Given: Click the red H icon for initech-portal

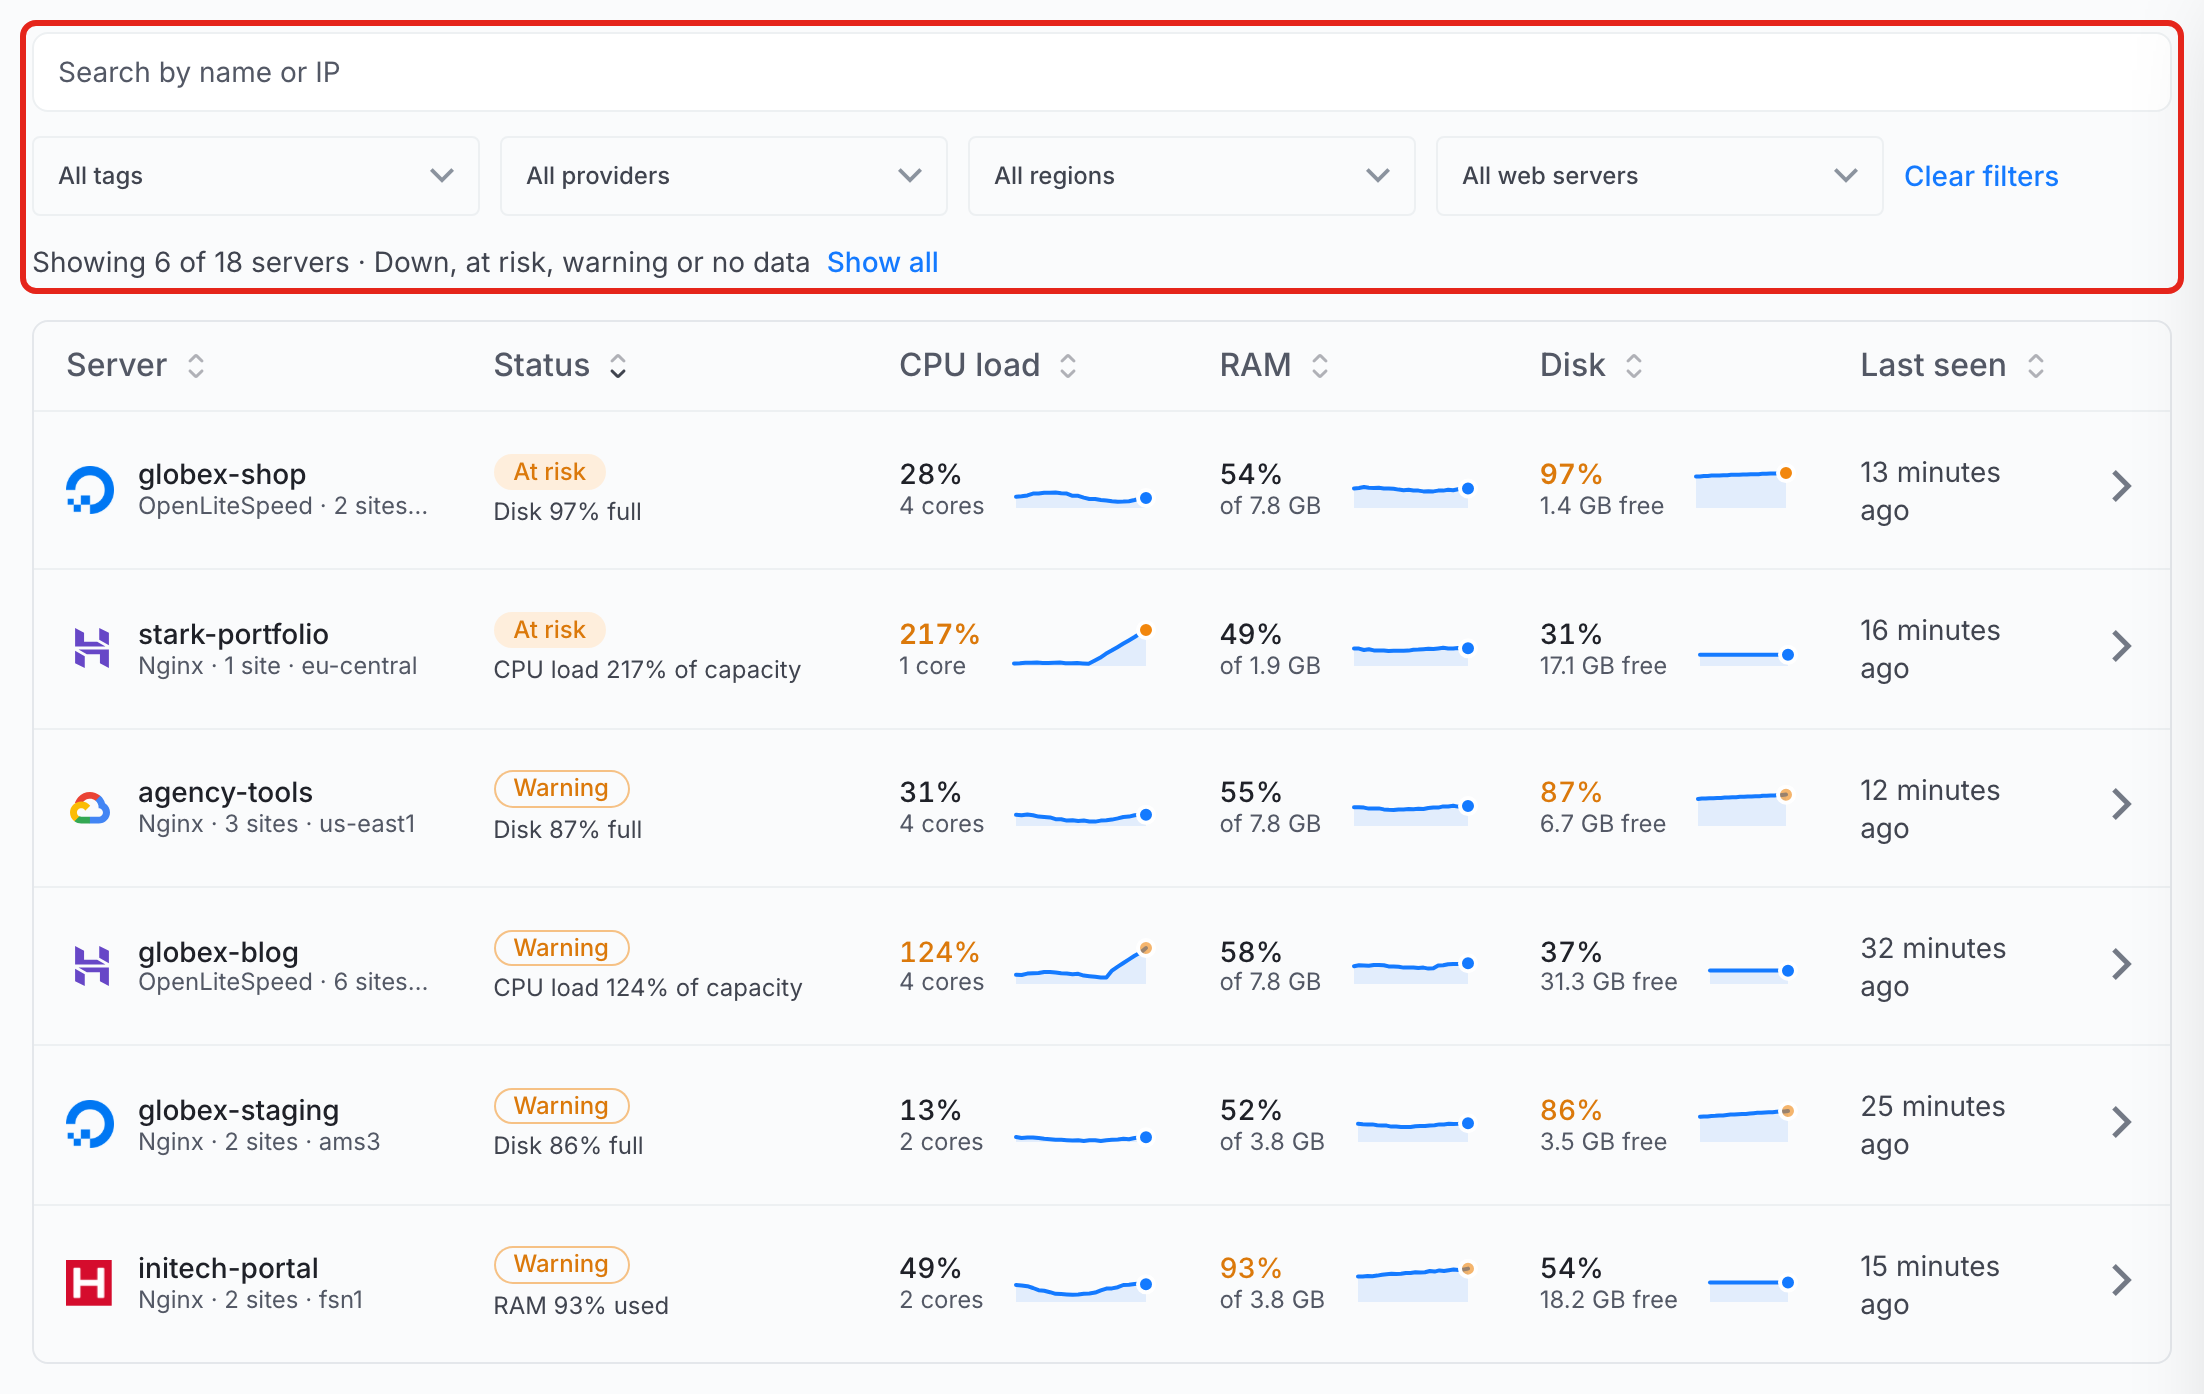Looking at the screenshot, I should click(x=89, y=1282).
